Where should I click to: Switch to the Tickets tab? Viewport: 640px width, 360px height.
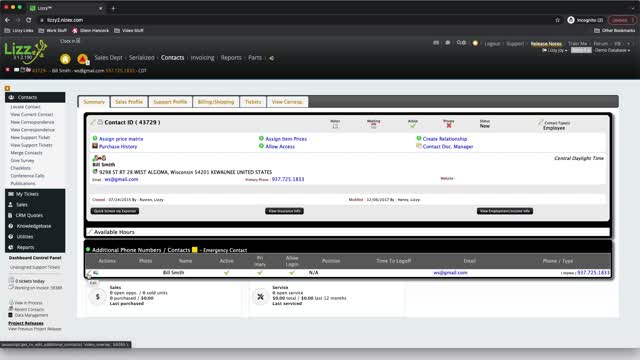point(253,102)
